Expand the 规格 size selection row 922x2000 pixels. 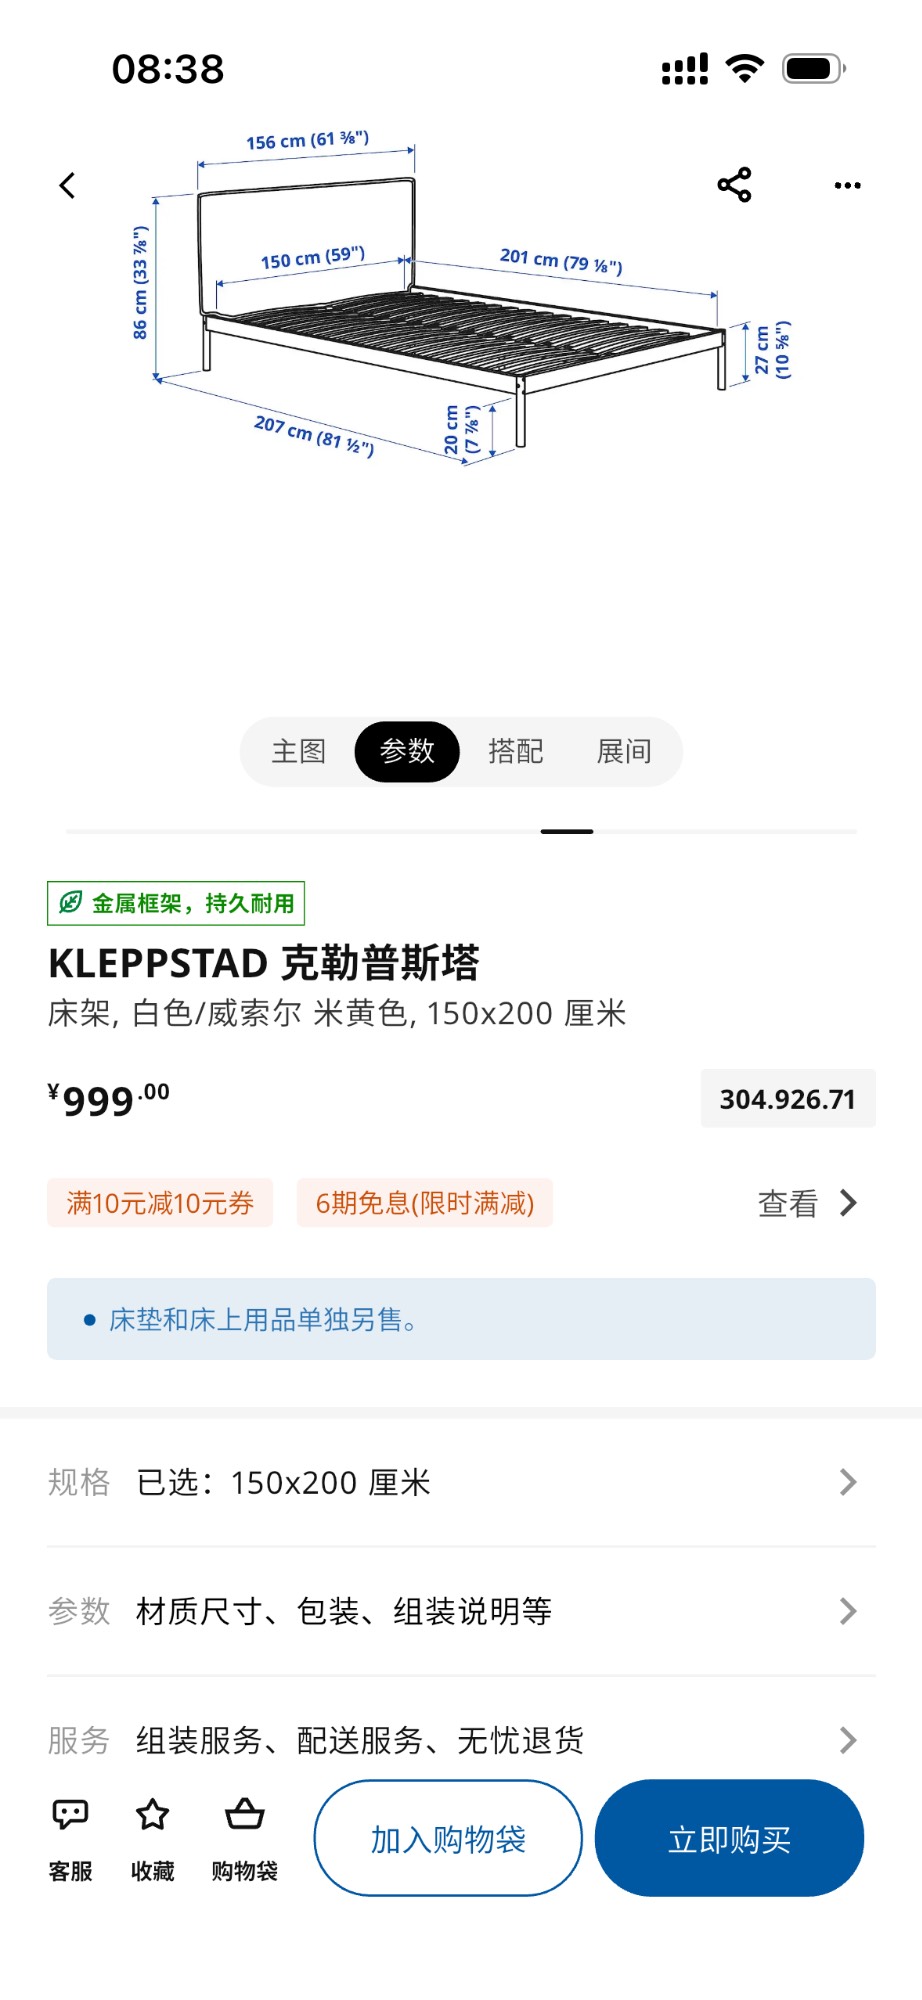tap(461, 1482)
